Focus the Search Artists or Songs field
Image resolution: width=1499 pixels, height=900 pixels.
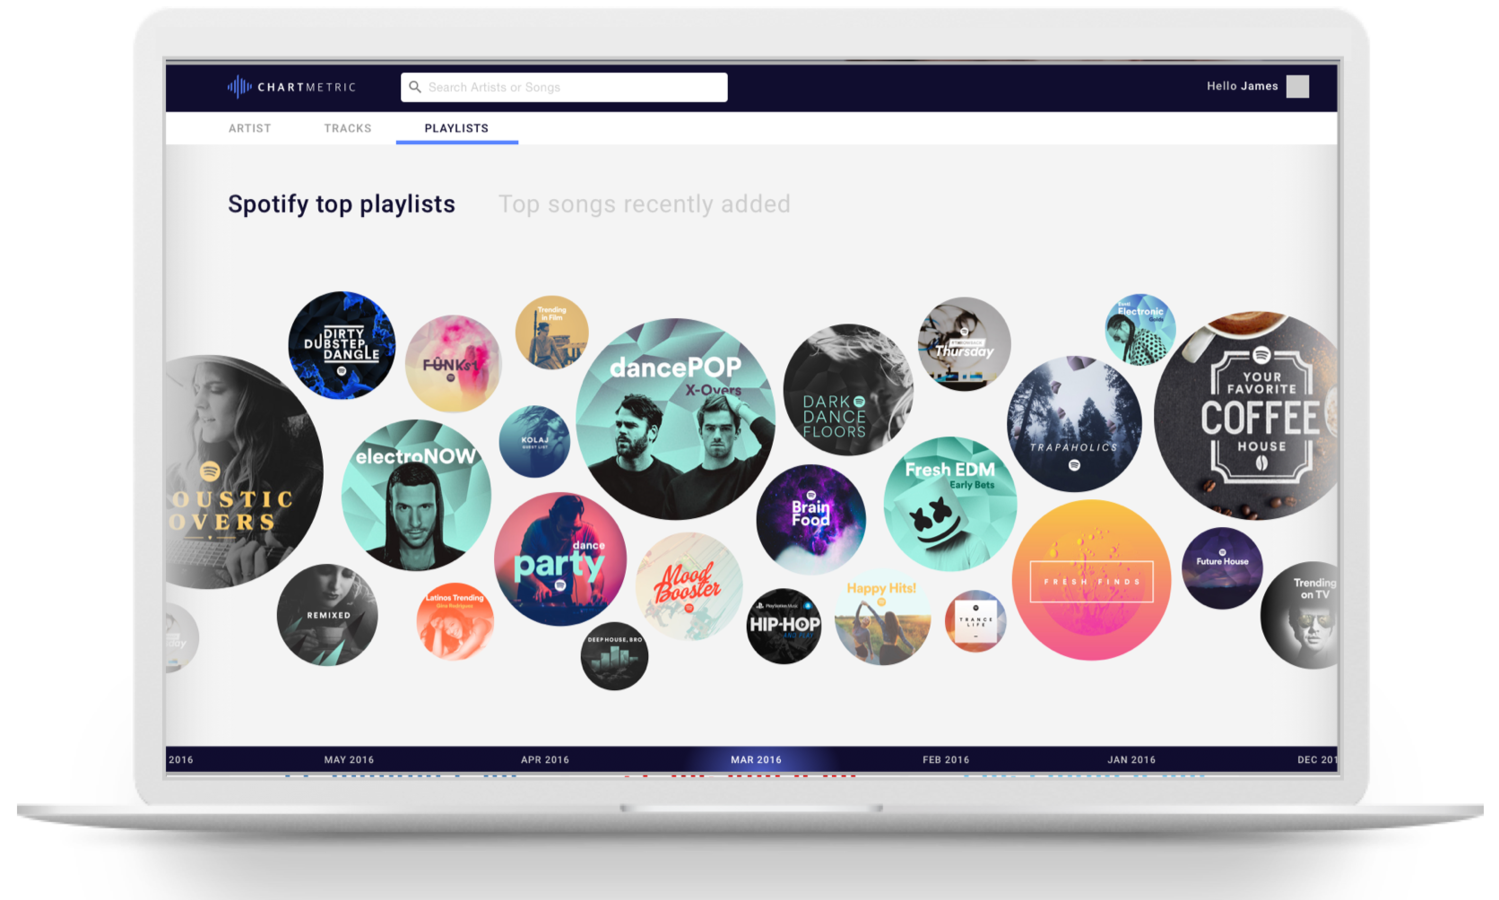point(564,87)
